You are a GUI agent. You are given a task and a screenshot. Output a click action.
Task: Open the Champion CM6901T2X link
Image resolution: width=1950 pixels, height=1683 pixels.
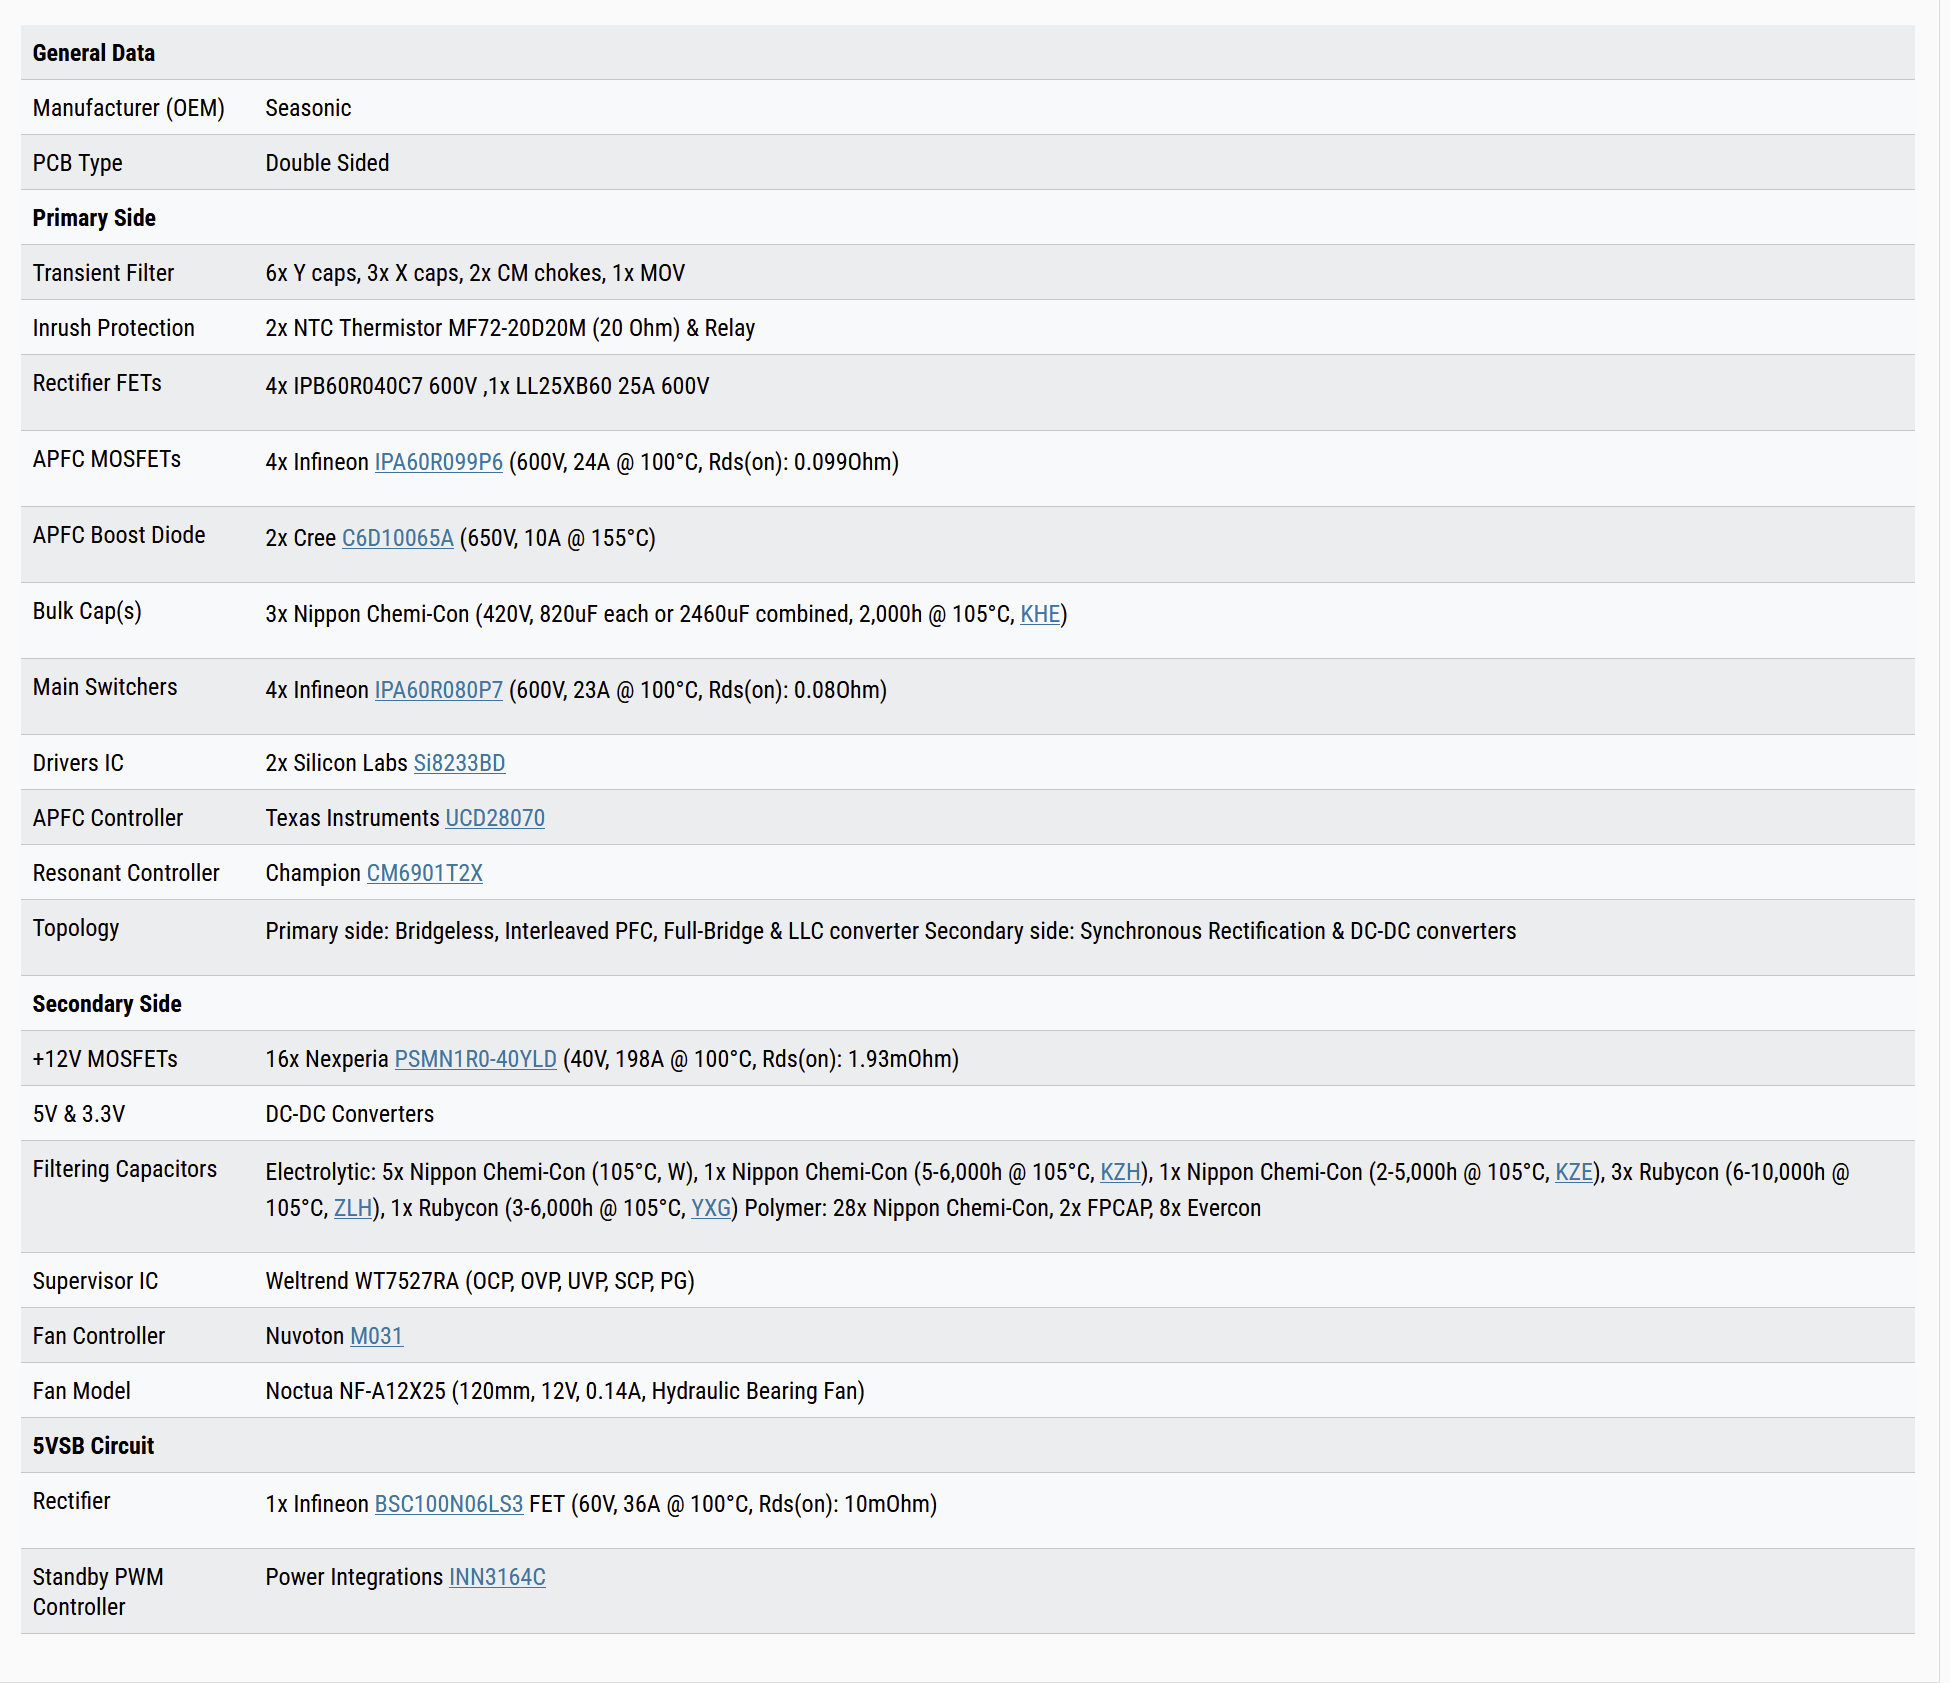coord(424,873)
